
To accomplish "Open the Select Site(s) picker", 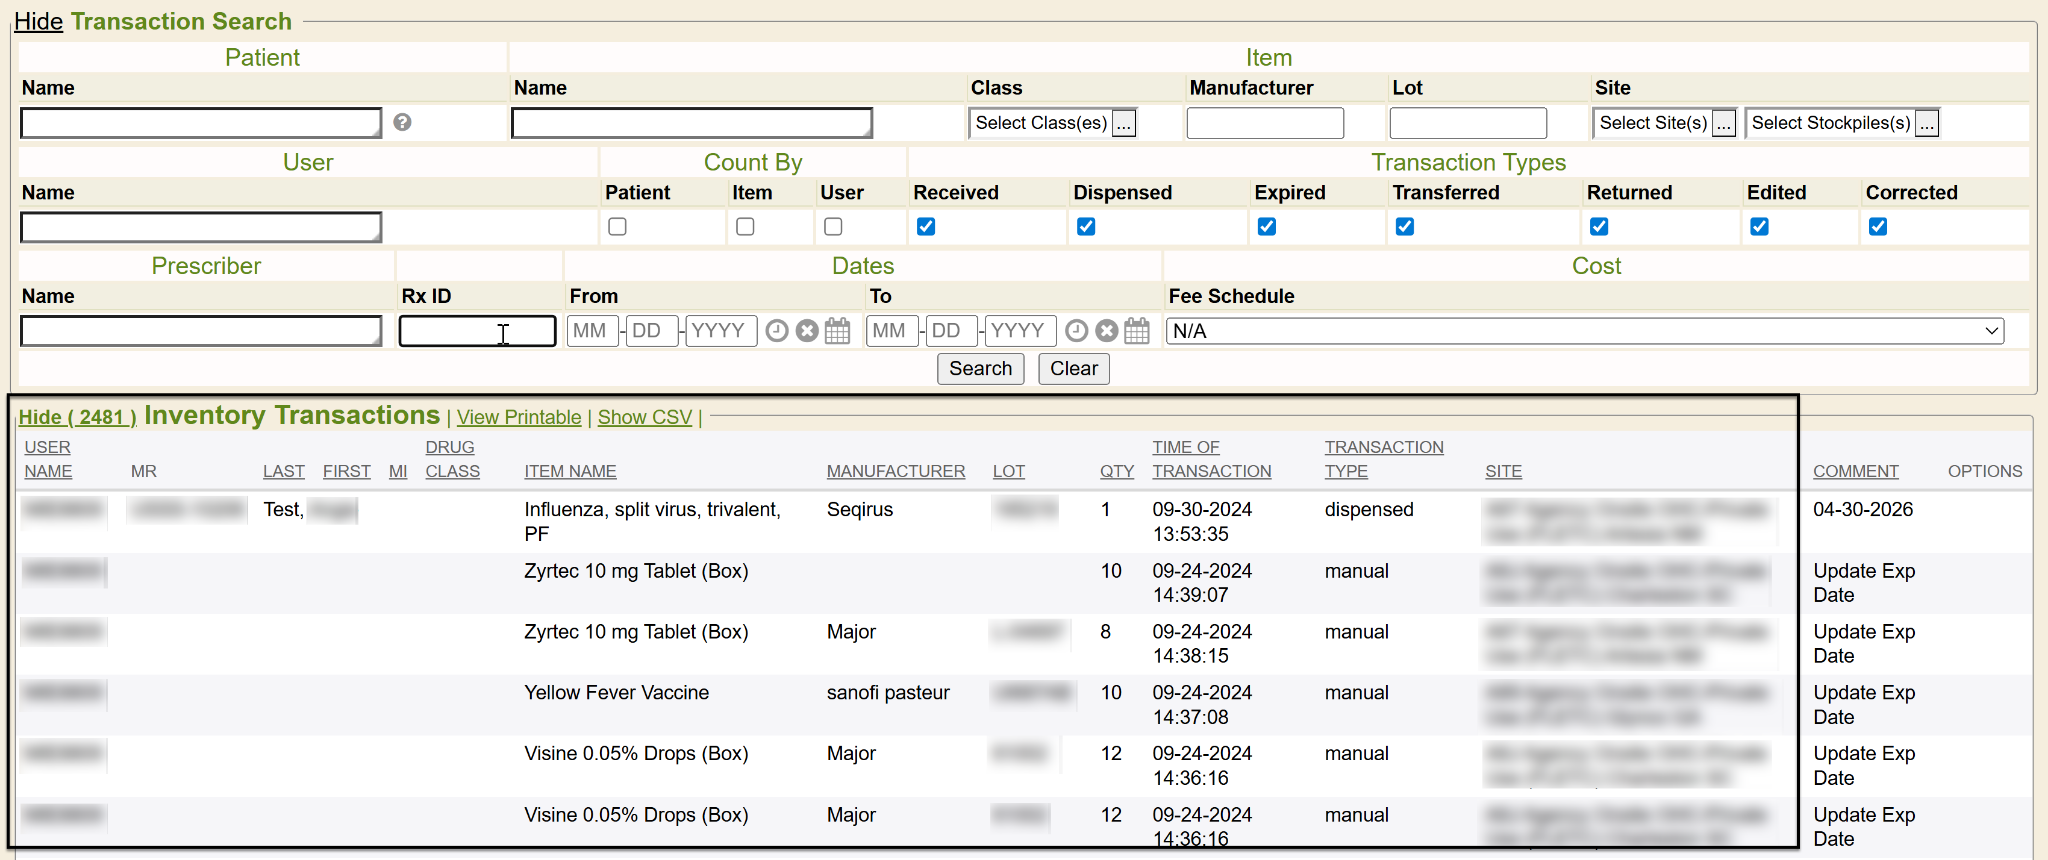I will click(1723, 123).
